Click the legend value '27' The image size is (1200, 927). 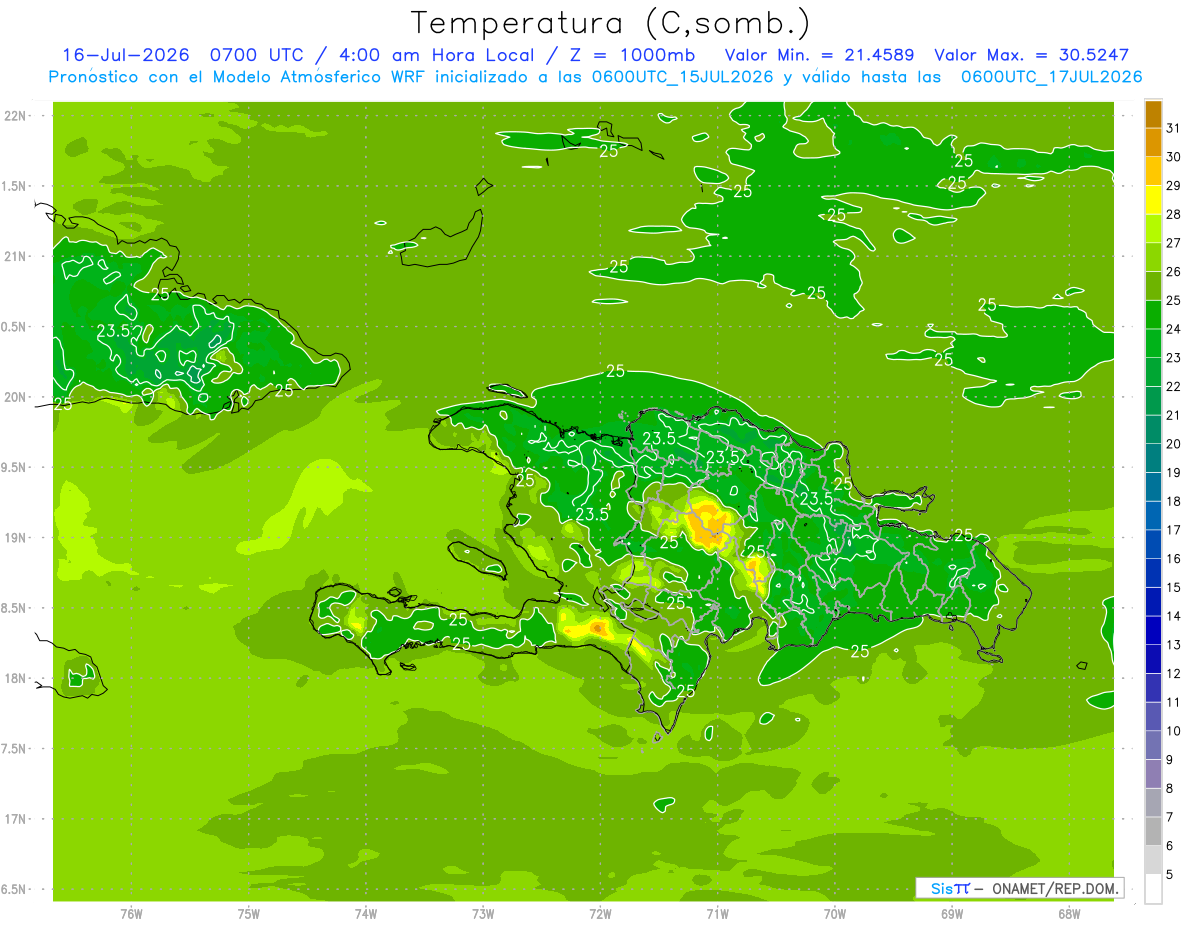tap(1173, 243)
